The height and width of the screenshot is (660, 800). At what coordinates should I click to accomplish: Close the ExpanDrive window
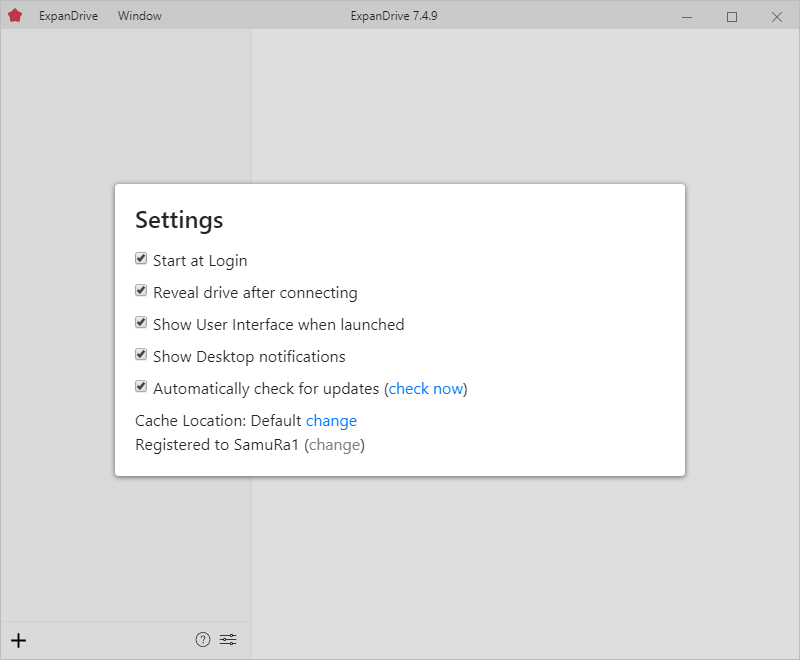coord(777,17)
